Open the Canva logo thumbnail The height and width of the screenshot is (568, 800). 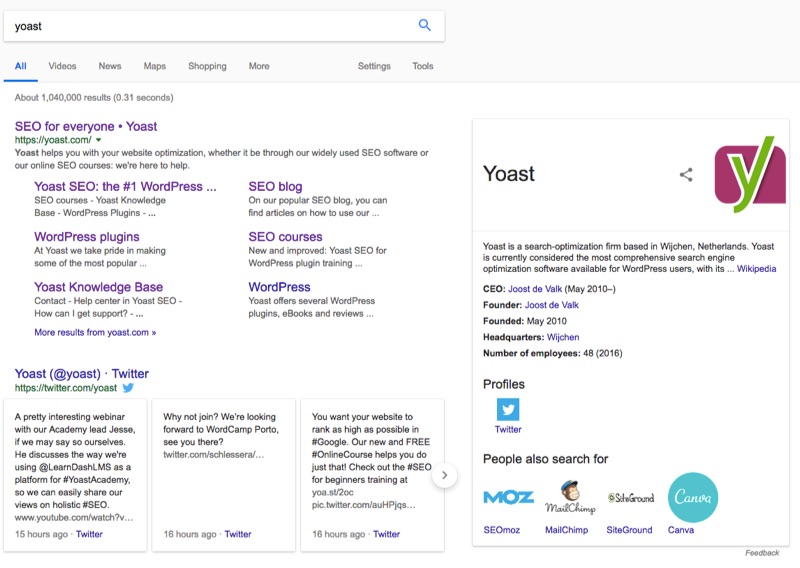tap(693, 497)
